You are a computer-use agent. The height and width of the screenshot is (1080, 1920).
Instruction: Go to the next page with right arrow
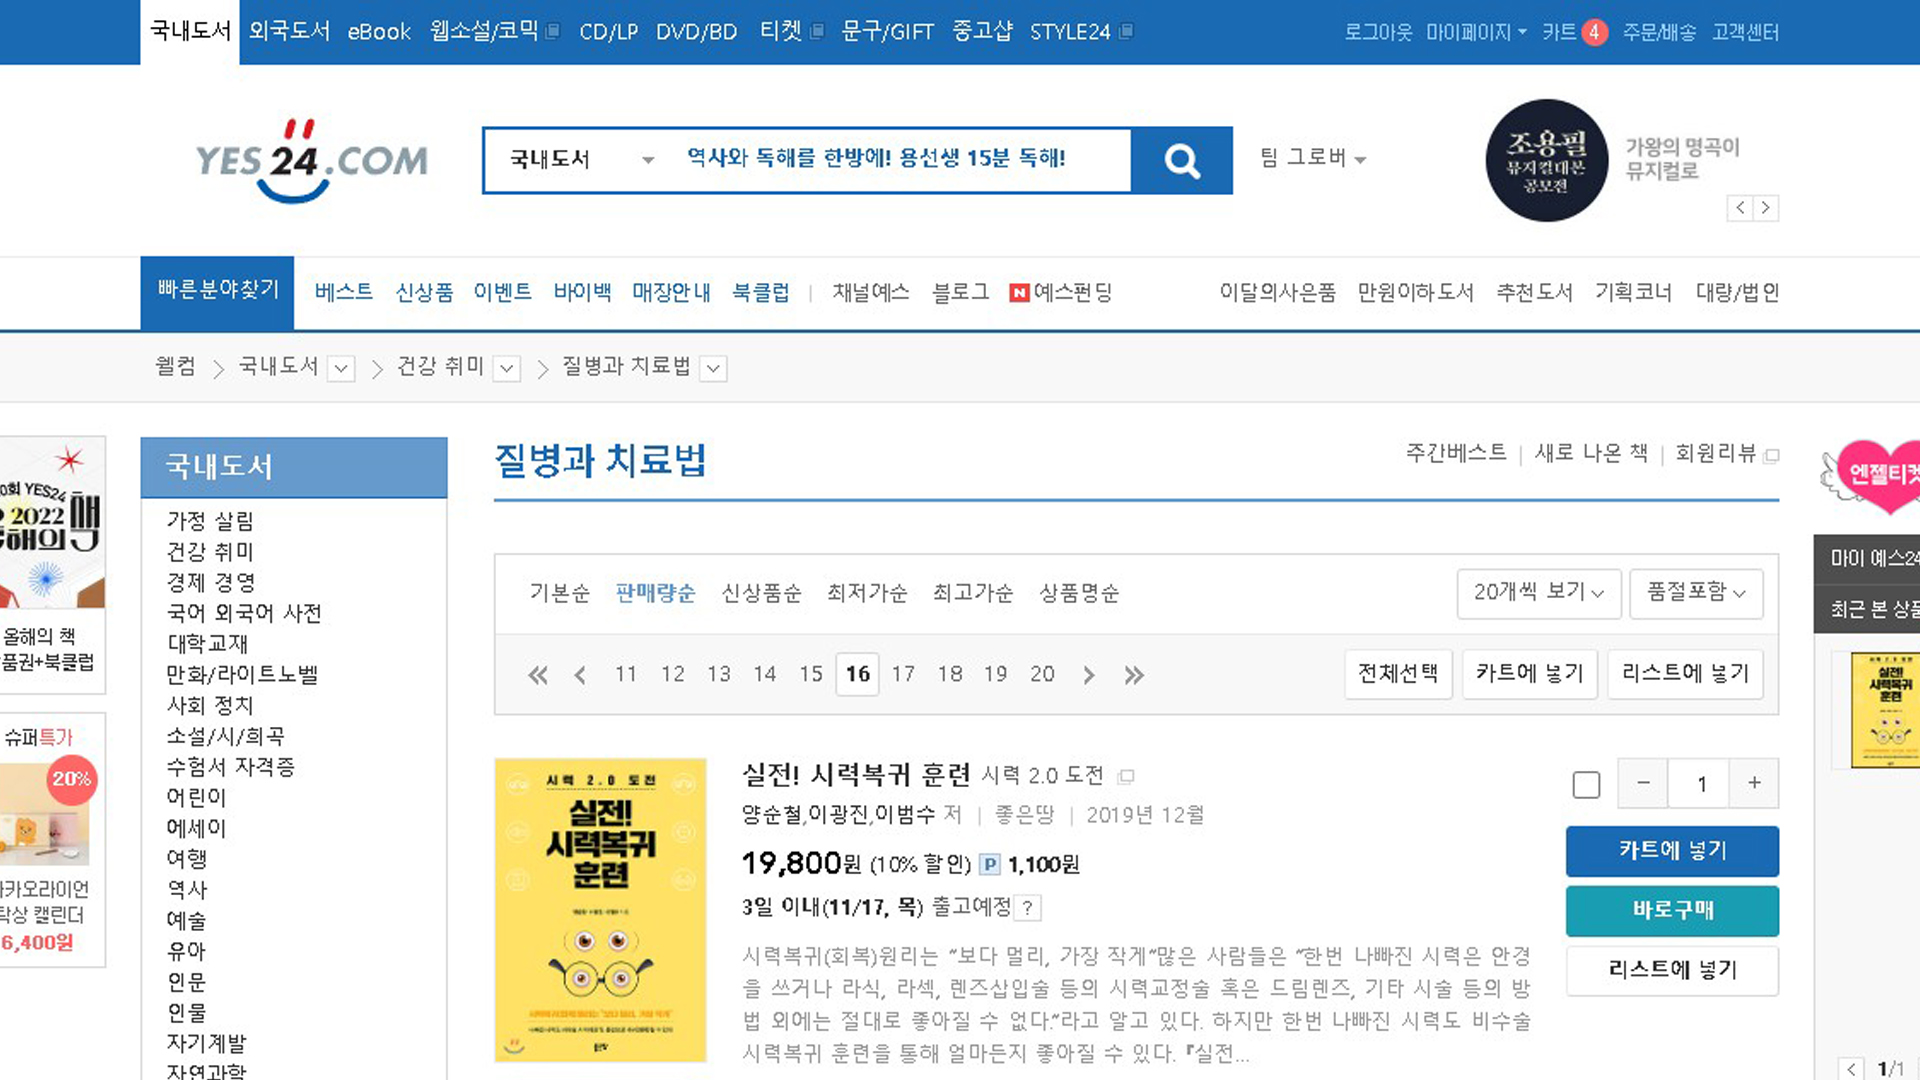(1089, 675)
